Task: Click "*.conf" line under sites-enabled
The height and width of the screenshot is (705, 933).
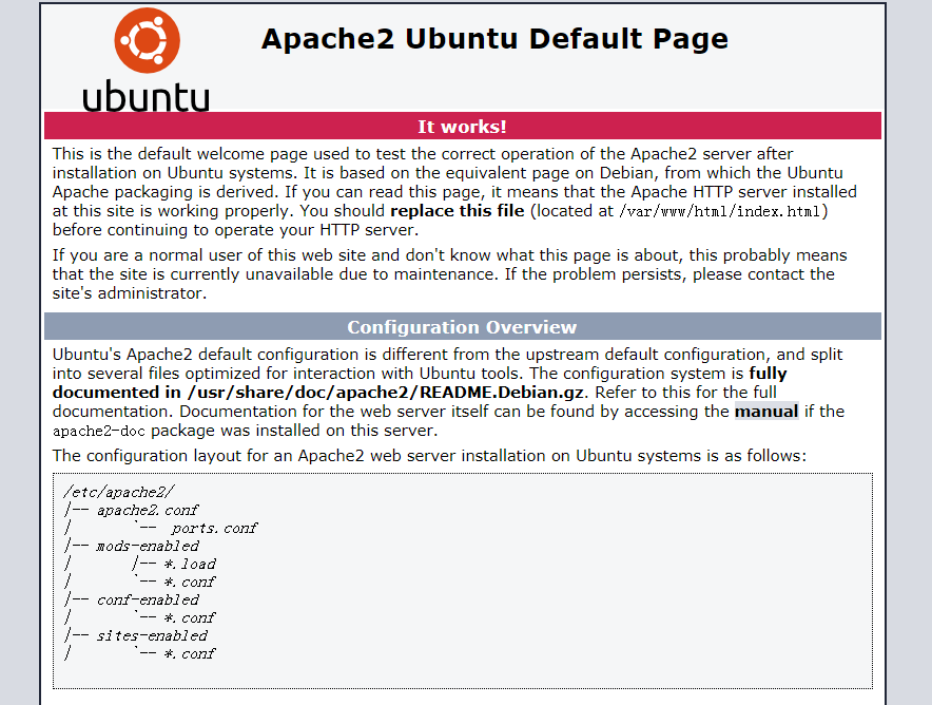Action: tap(190, 653)
